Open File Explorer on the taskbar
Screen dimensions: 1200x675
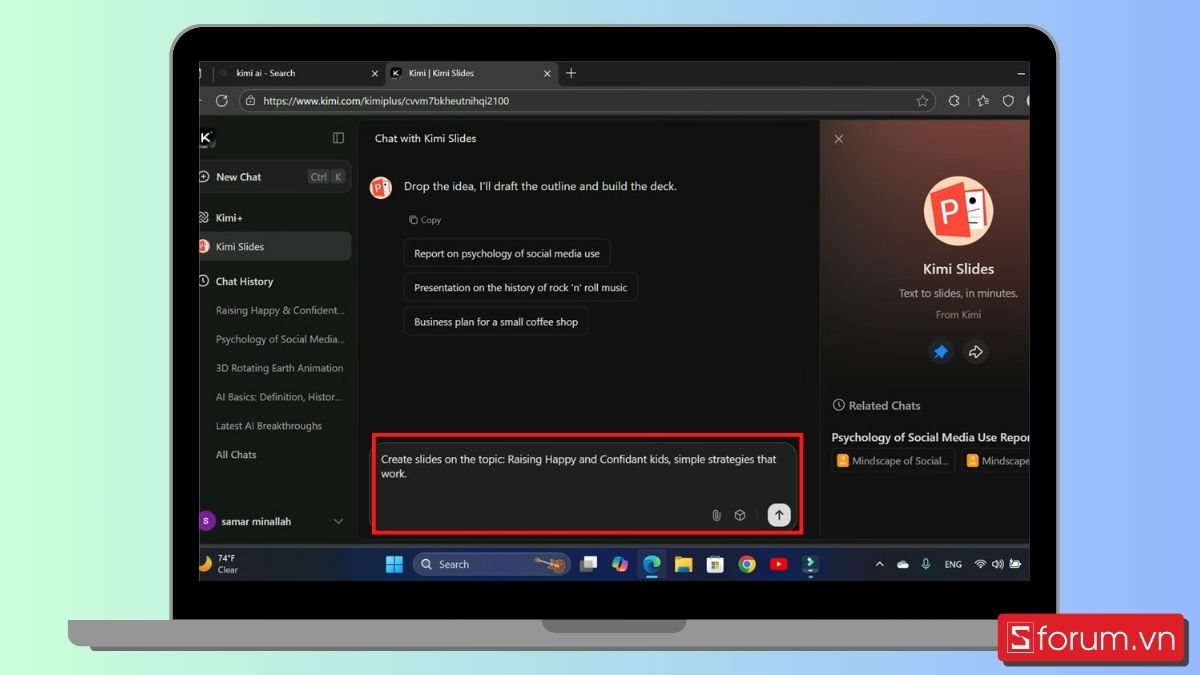pos(683,564)
